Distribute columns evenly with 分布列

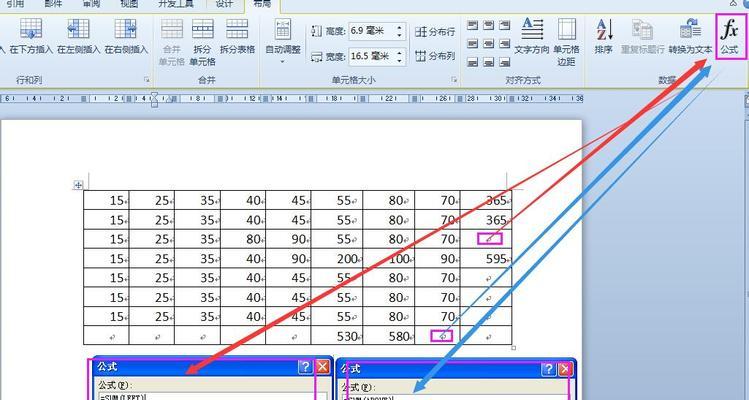coord(435,56)
